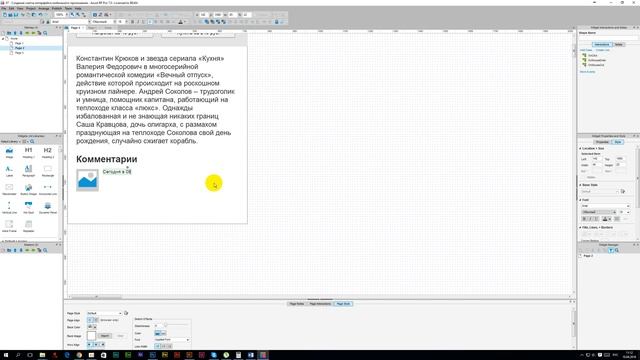Screen dimensions: 640x360
Task: Toggle left Page Align option
Action: point(90,320)
